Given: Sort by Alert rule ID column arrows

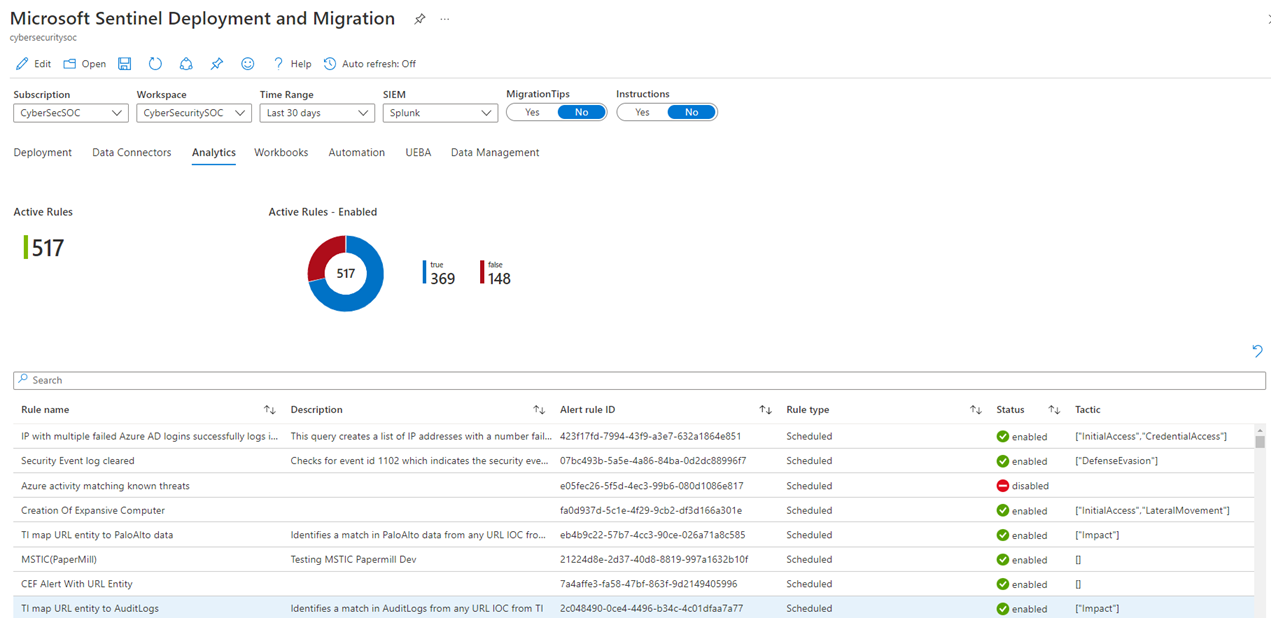Looking at the screenshot, I should point(765,410).
